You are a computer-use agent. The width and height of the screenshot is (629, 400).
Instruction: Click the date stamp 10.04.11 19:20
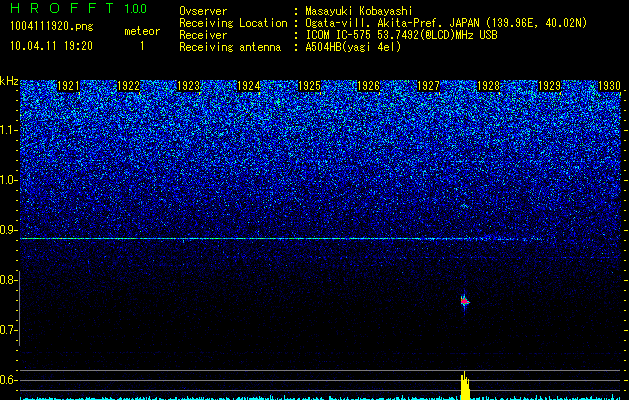[x=51, y=46]
